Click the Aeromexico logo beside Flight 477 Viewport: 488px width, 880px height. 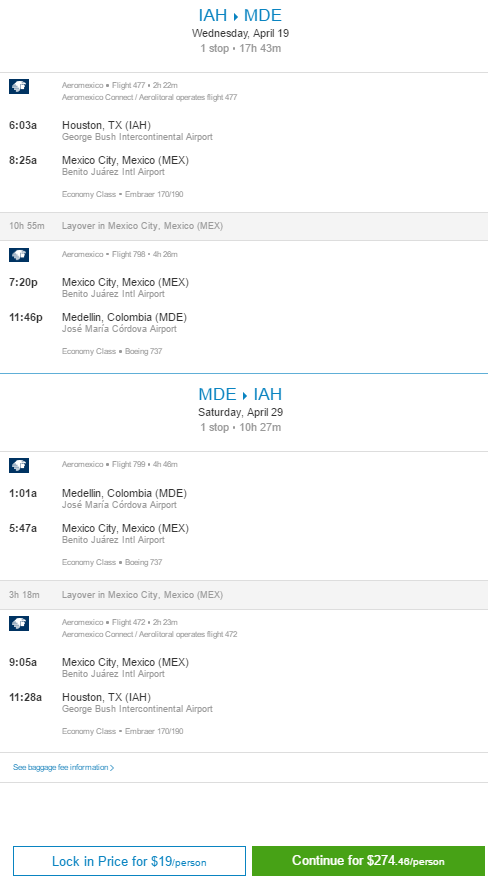pyautogui.click(x=19, y=86)
